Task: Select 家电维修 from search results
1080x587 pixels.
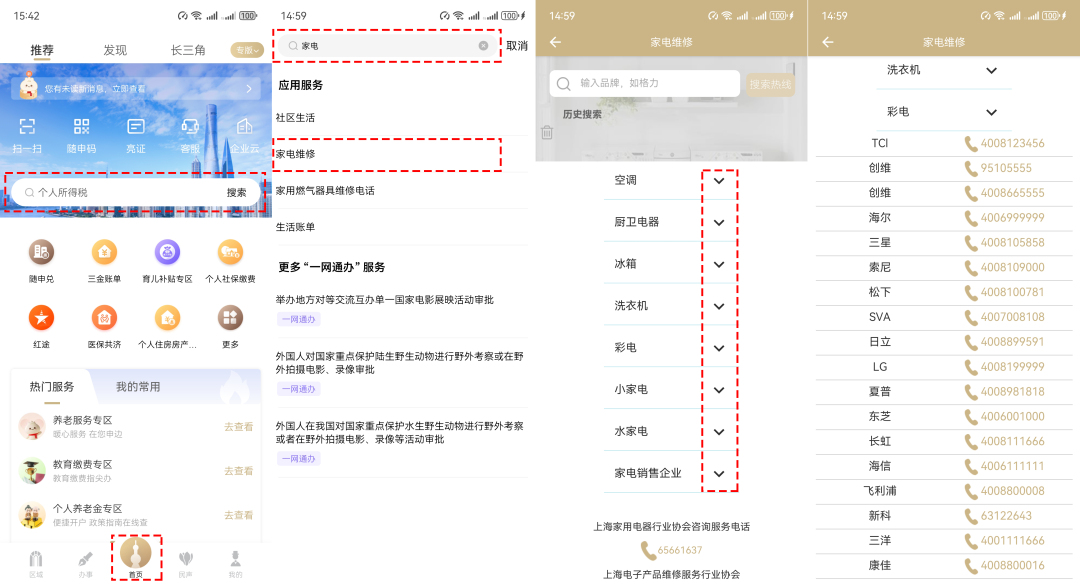Action: (x=386, y=154)
